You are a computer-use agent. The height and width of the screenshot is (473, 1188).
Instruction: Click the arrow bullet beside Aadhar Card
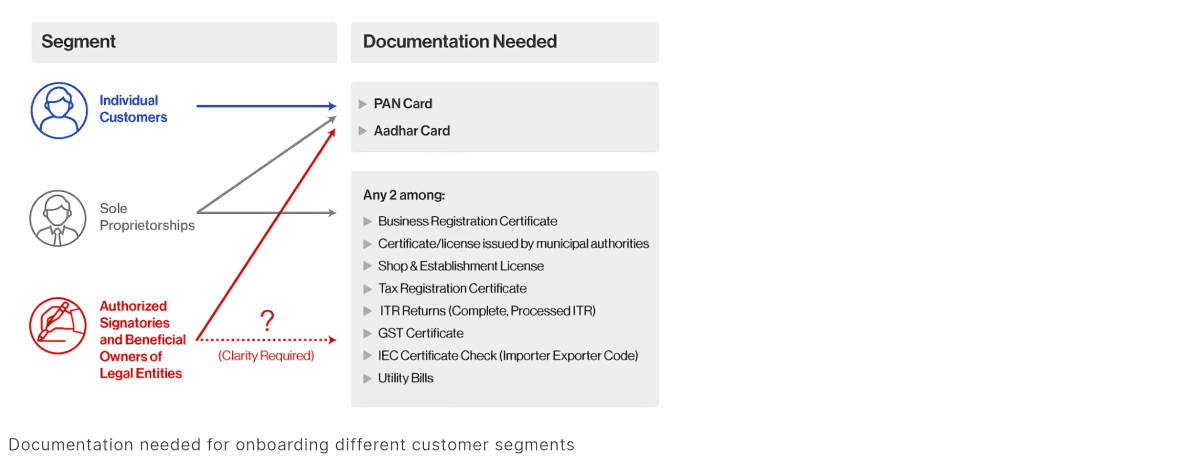click(x=363, y=131)
